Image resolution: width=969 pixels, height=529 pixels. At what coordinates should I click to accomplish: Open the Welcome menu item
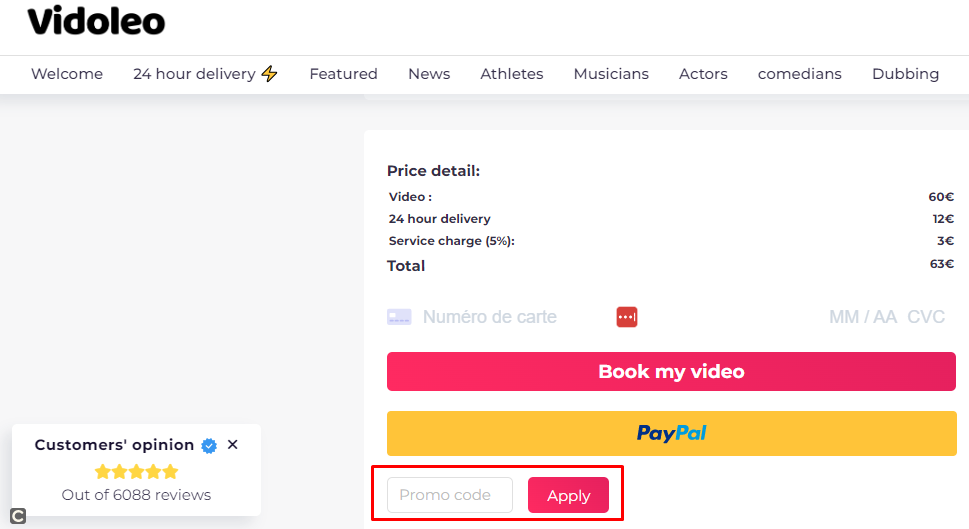67,74
